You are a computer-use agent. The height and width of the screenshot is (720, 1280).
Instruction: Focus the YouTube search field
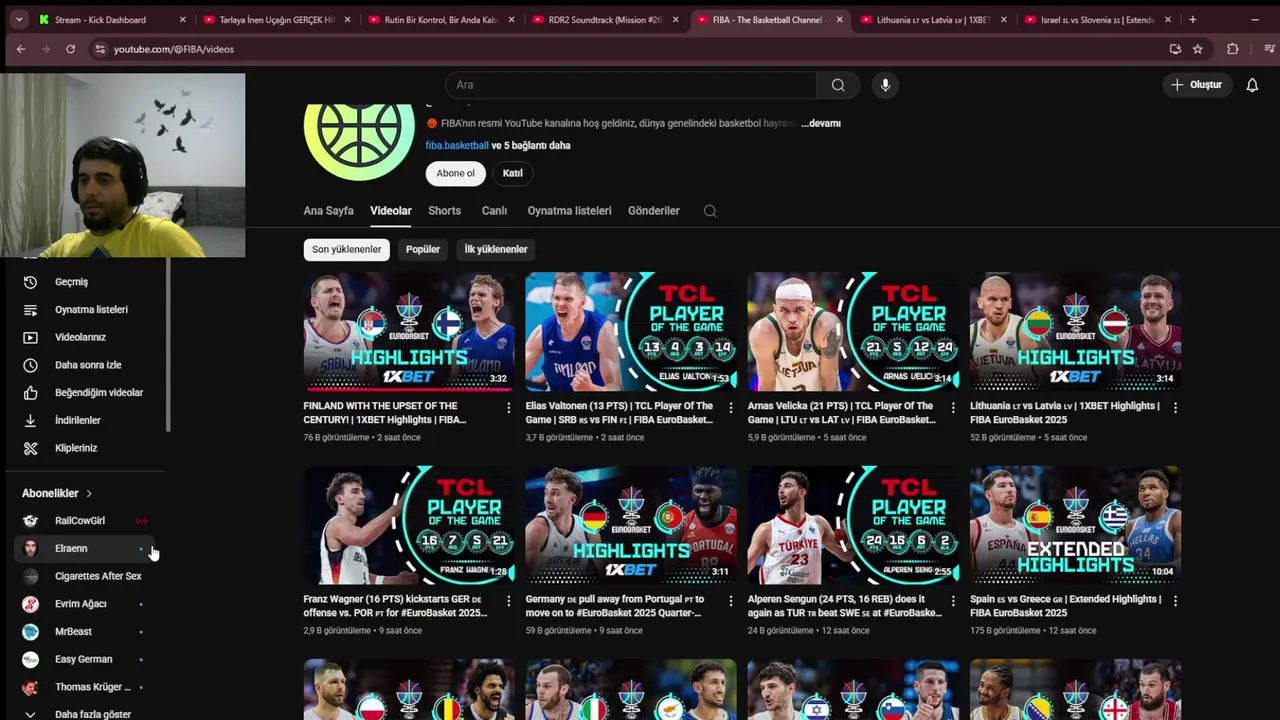coord(630,85)
